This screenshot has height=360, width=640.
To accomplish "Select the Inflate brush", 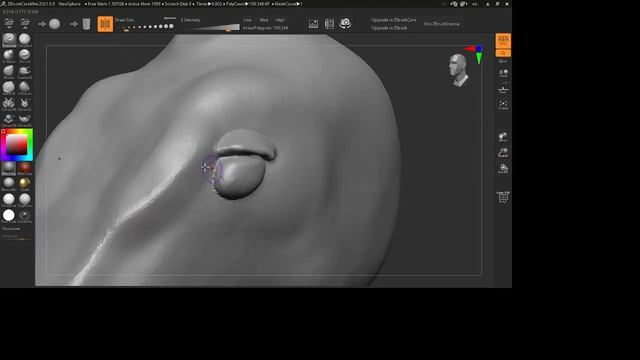I will [x=9, y=56].
